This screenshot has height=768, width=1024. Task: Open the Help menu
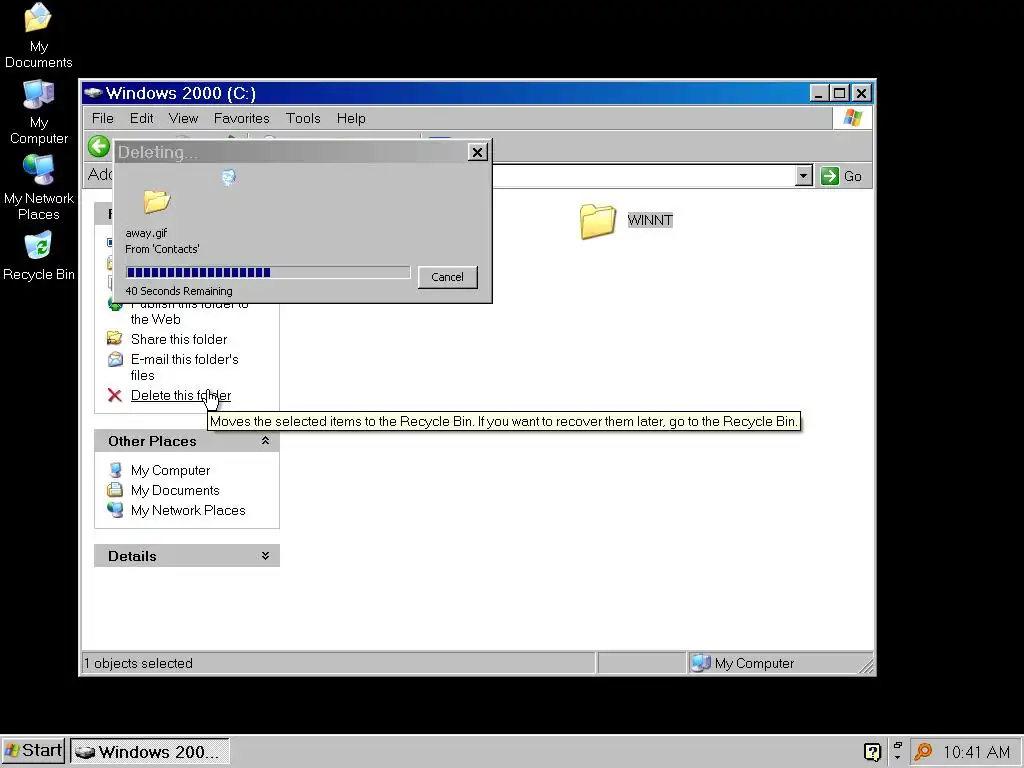pos(351,118)
